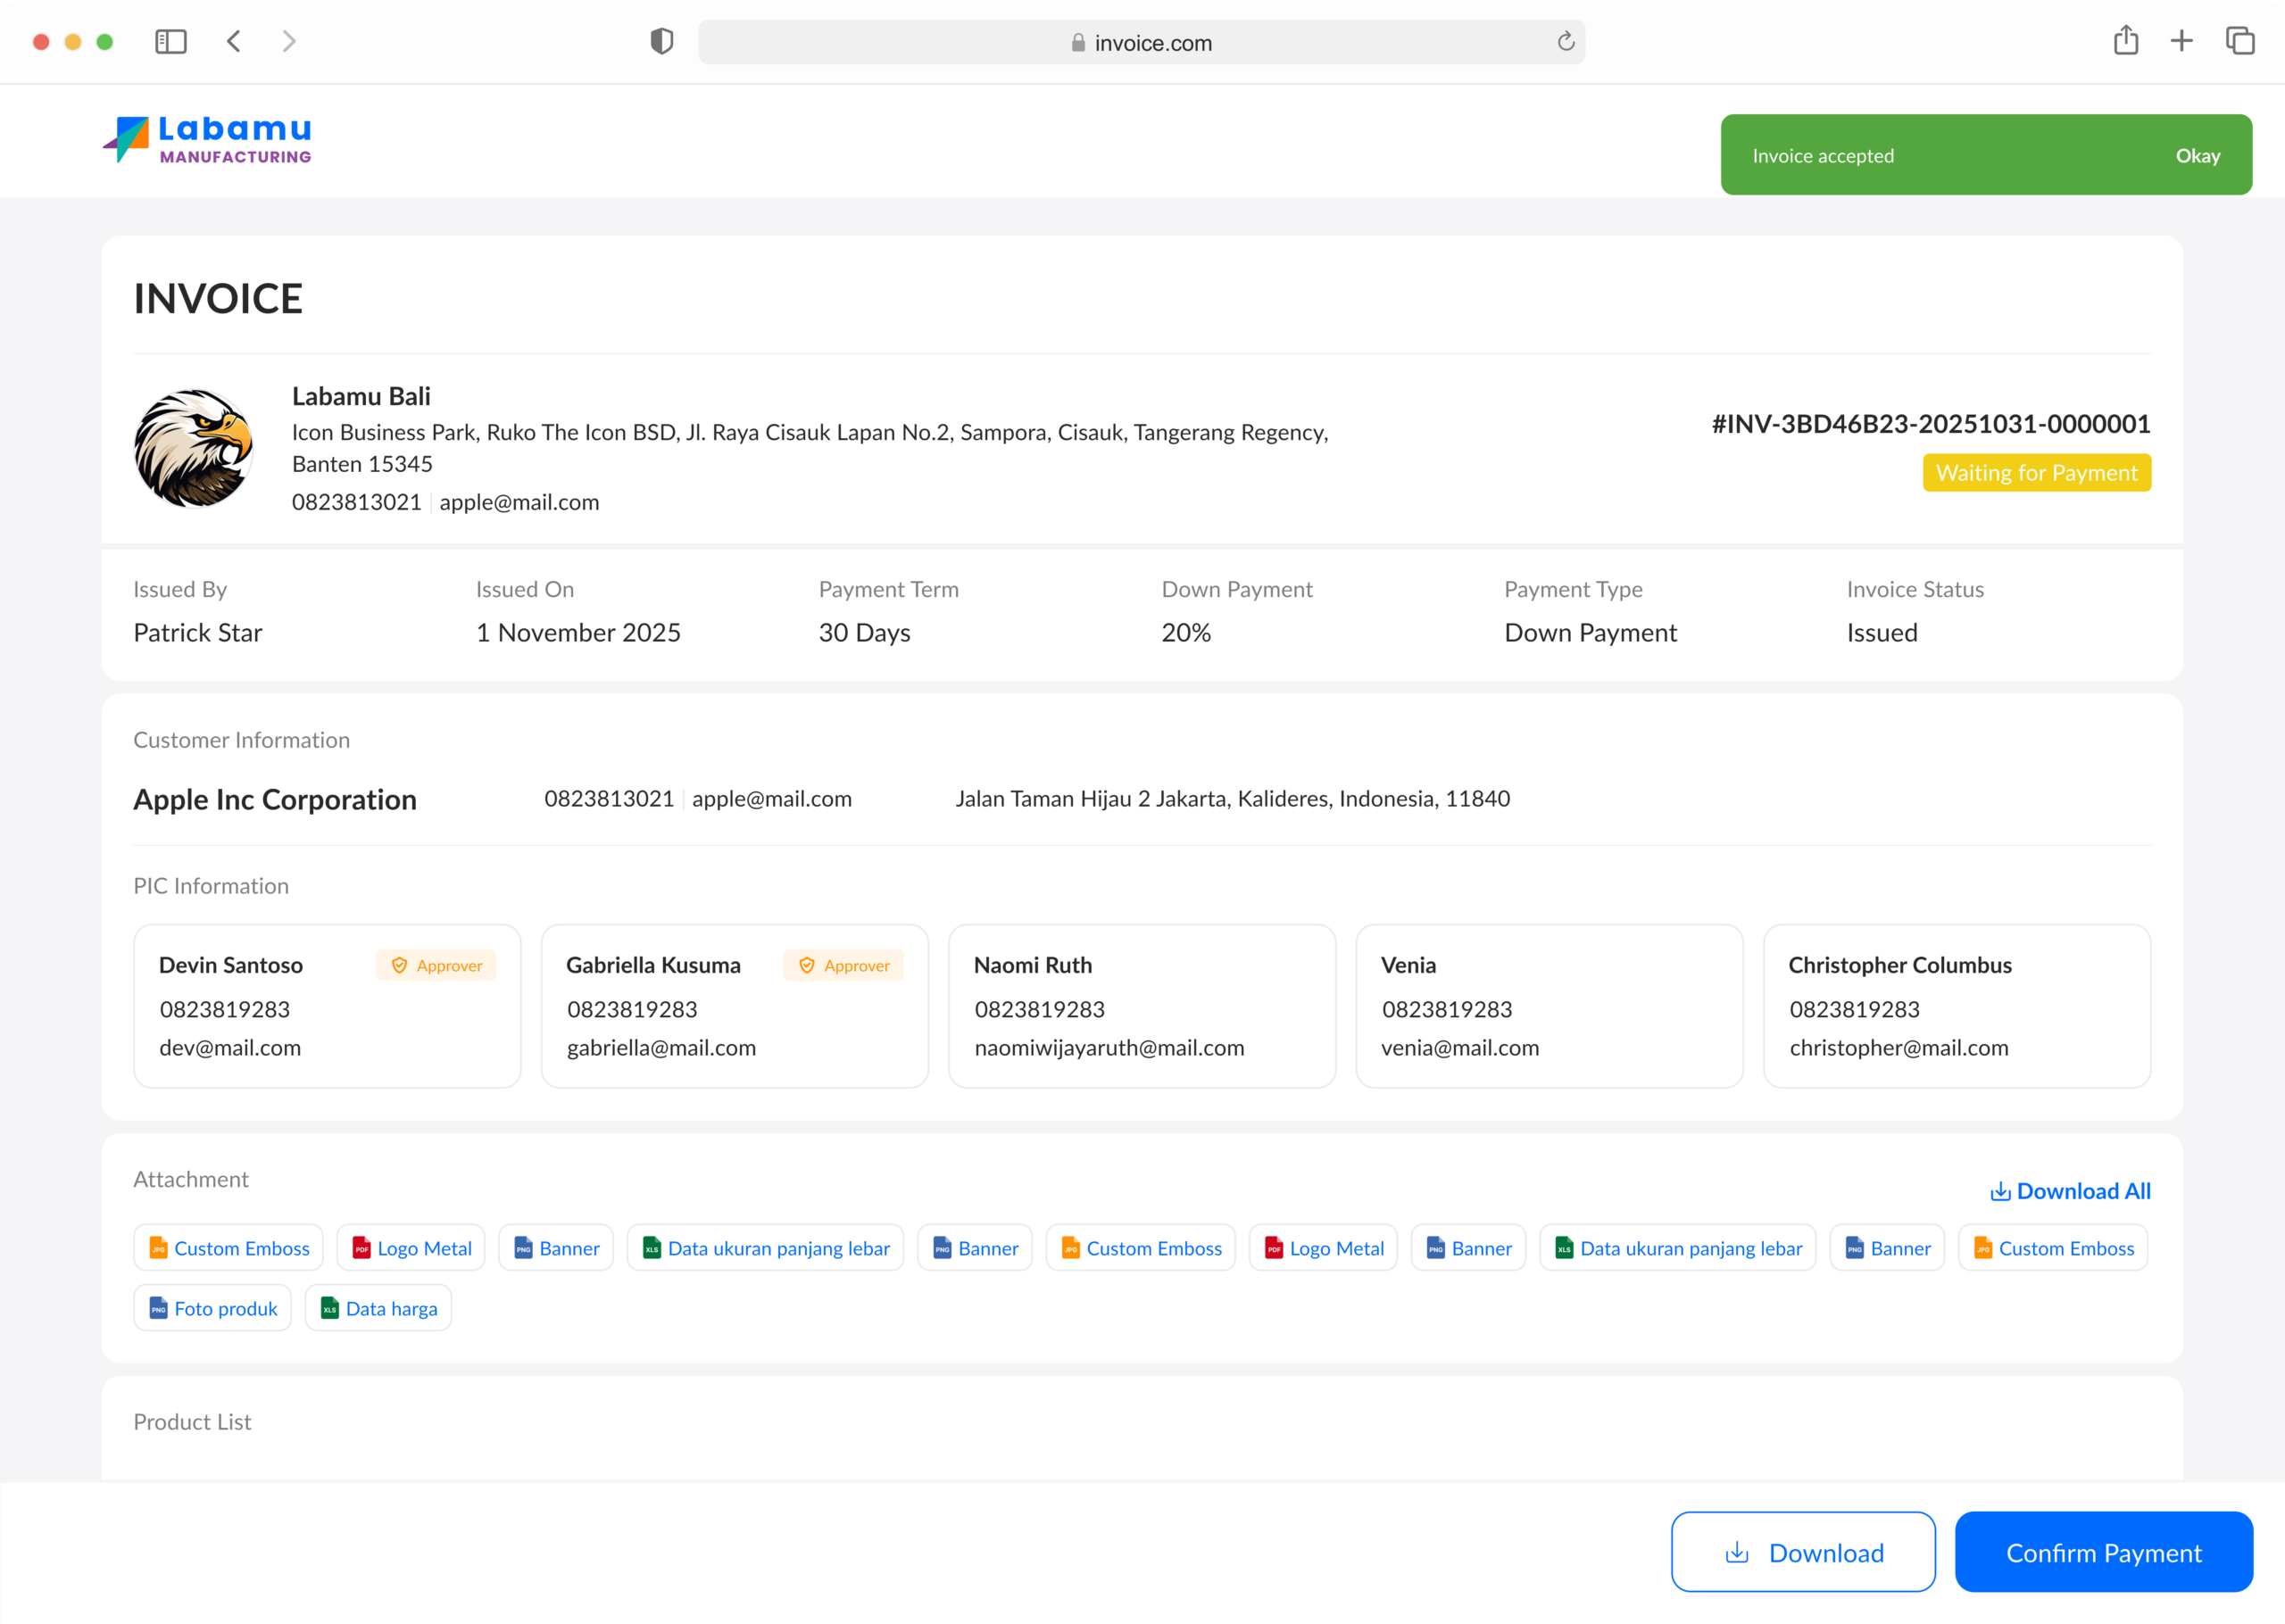Open a new tab with plus icon
This screenshot has width=2285, height=1624.
[x=2181, y=41]
